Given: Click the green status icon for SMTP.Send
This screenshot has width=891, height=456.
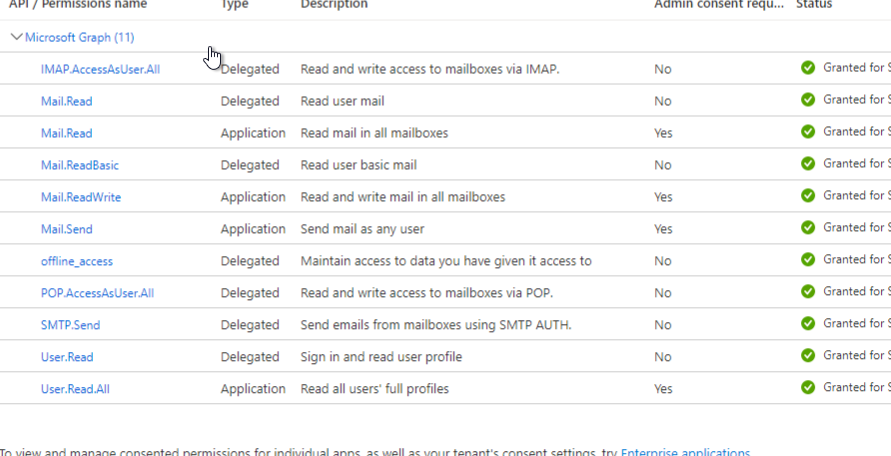Looking at the screenshot, I should [x=807, y=324].
